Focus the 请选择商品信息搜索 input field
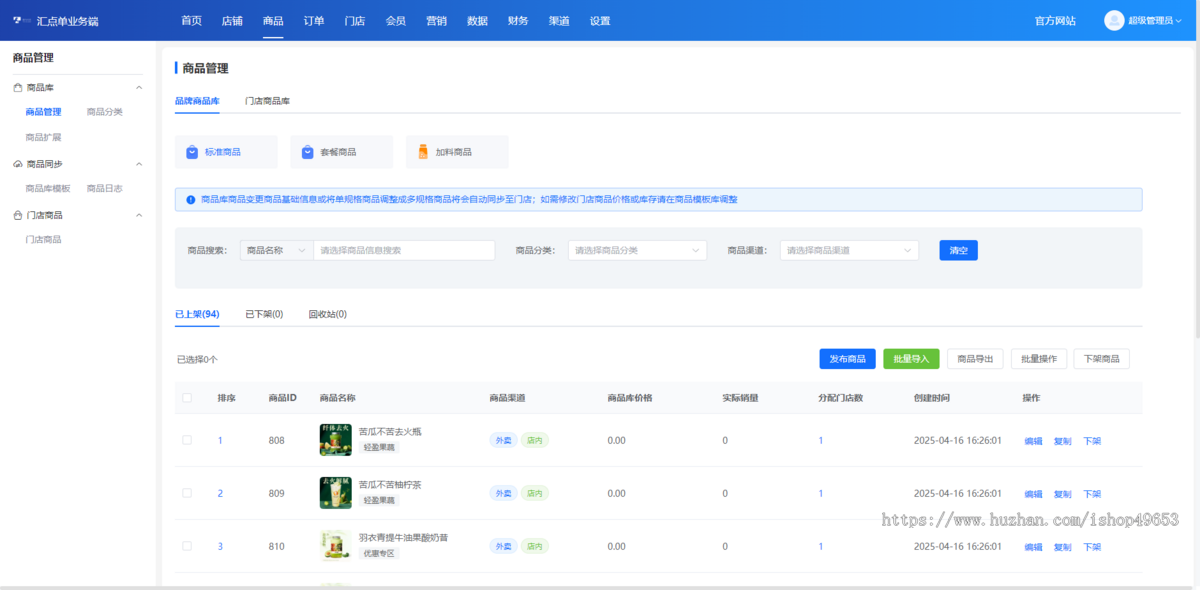Viewport: 1200px width, 590px height. point(404,250)
